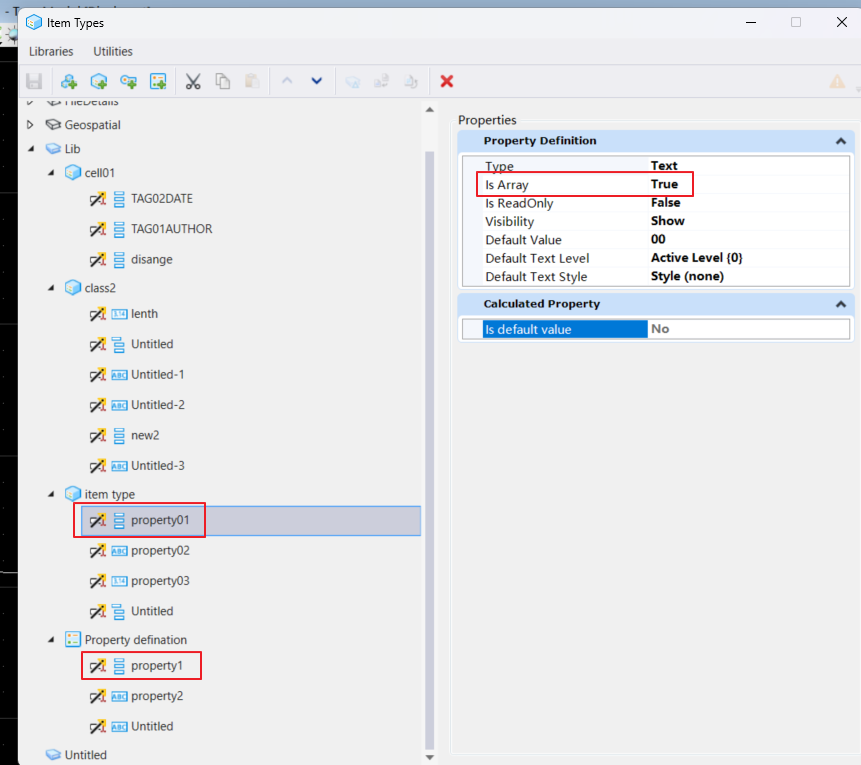This screenshot has width=861, height=765.
Task: Click the Copy icon in toolbar
Action: click(x=222, y=82)
